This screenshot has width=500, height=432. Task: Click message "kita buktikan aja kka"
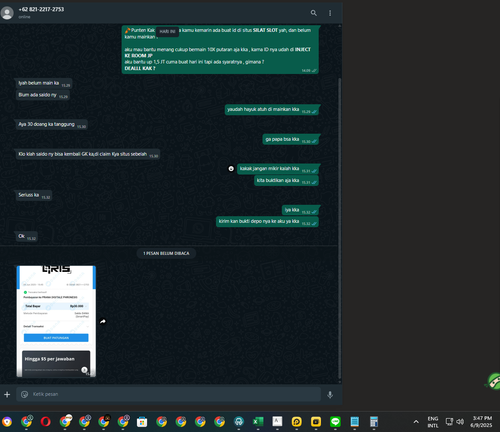point(286,181)
